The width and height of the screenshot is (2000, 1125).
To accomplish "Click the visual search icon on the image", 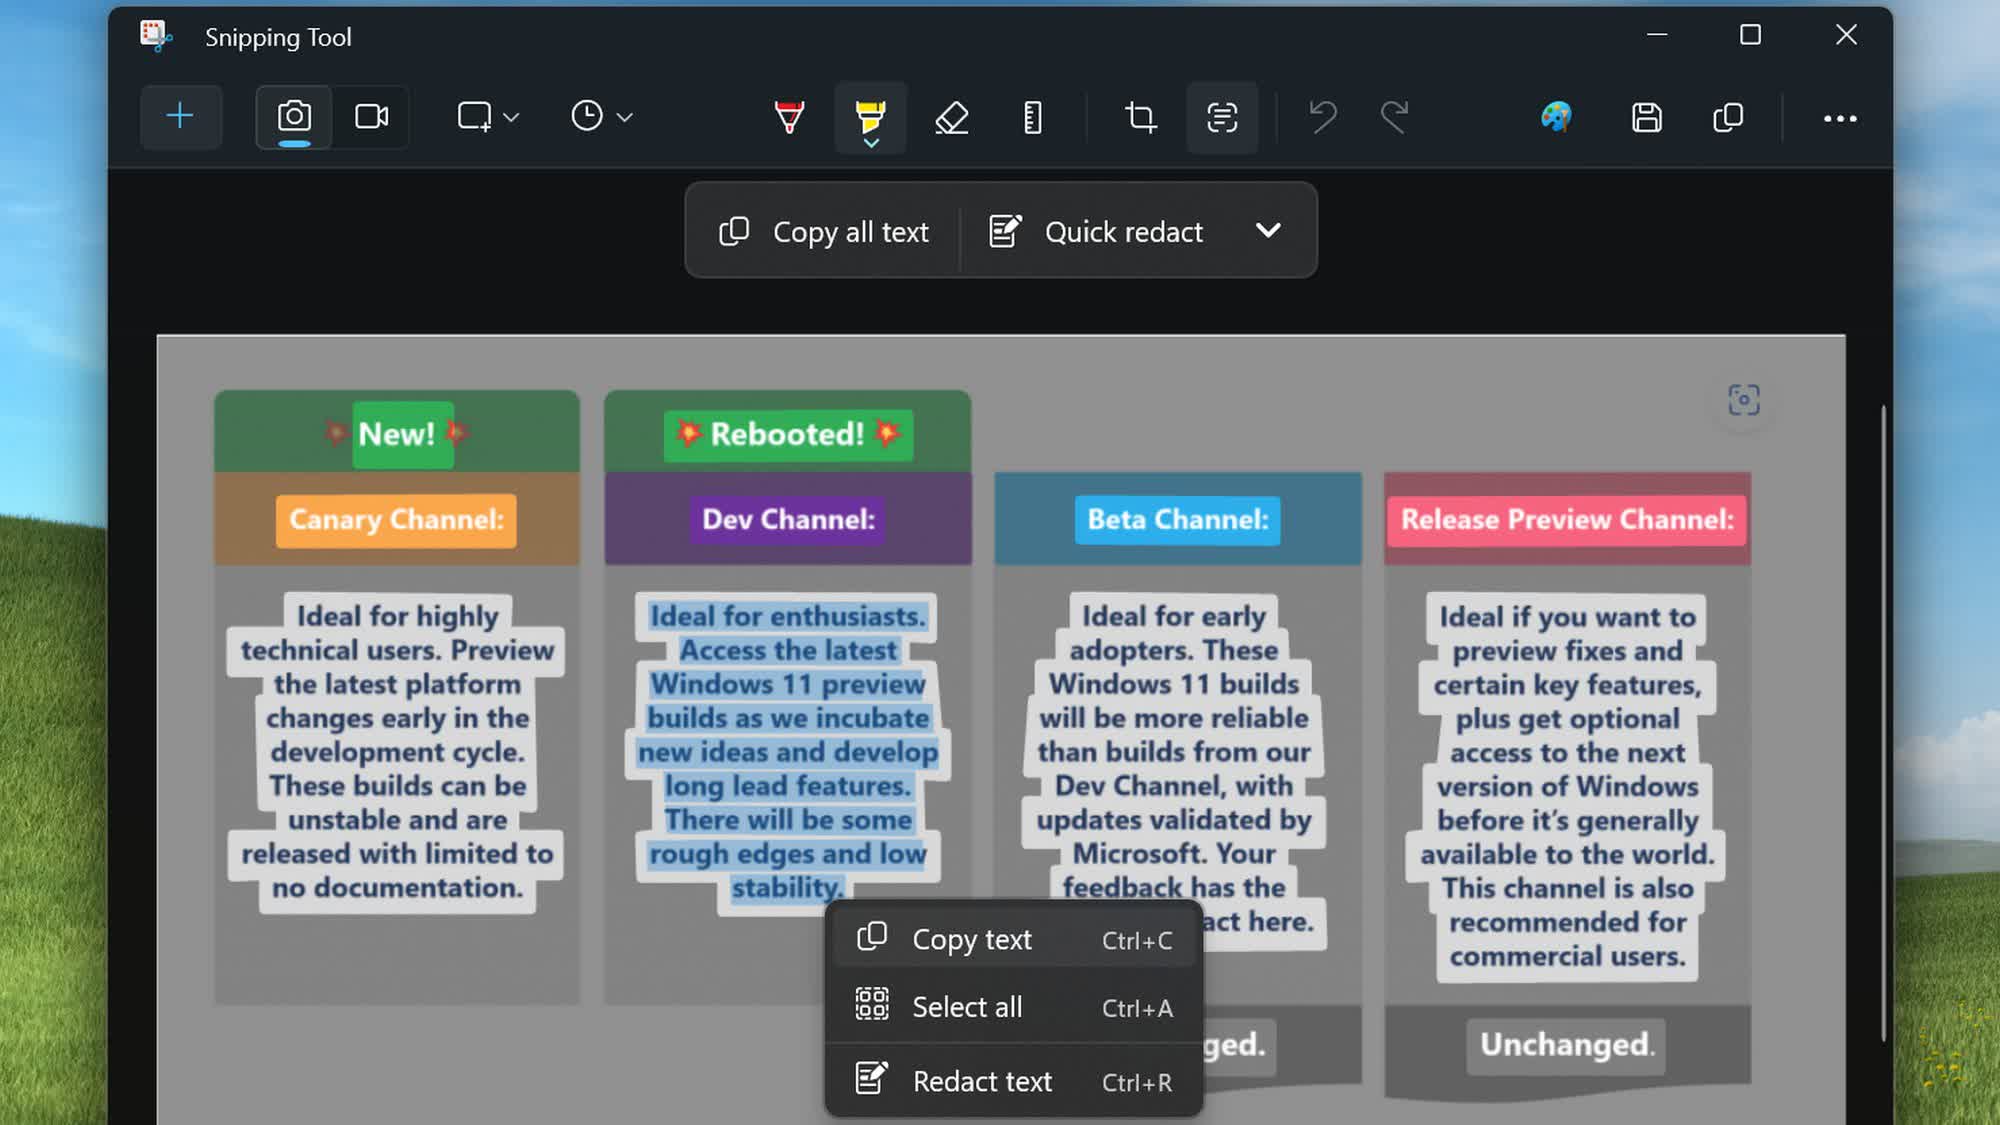I will click(x=1744, y=400).
